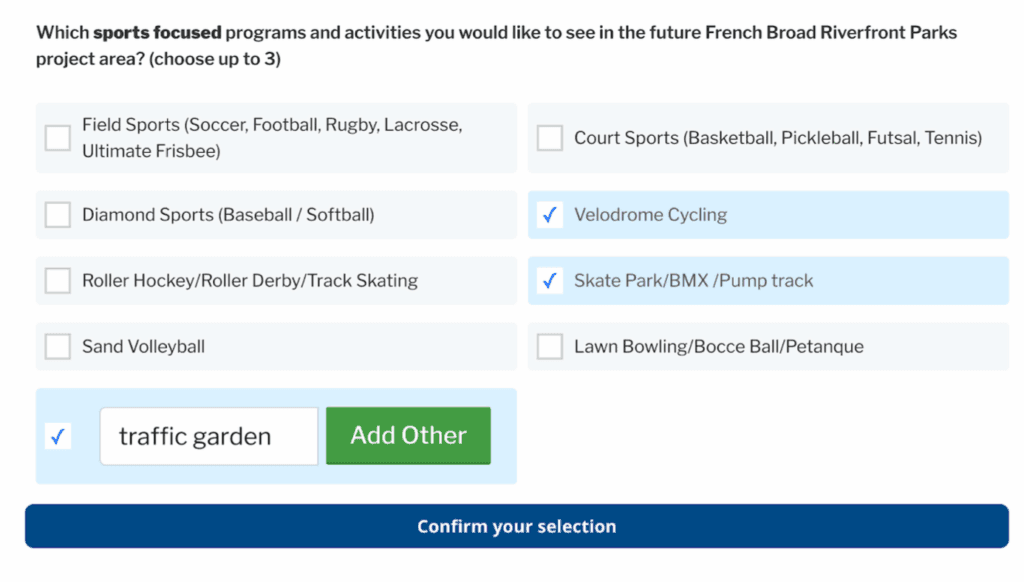Image resolution: width=1024 pixels, height=582 pixels.
Task: Click the 'Lawn Bowling/Bocce Ball/Petanque' label text
Action: [x=718, y=347]
